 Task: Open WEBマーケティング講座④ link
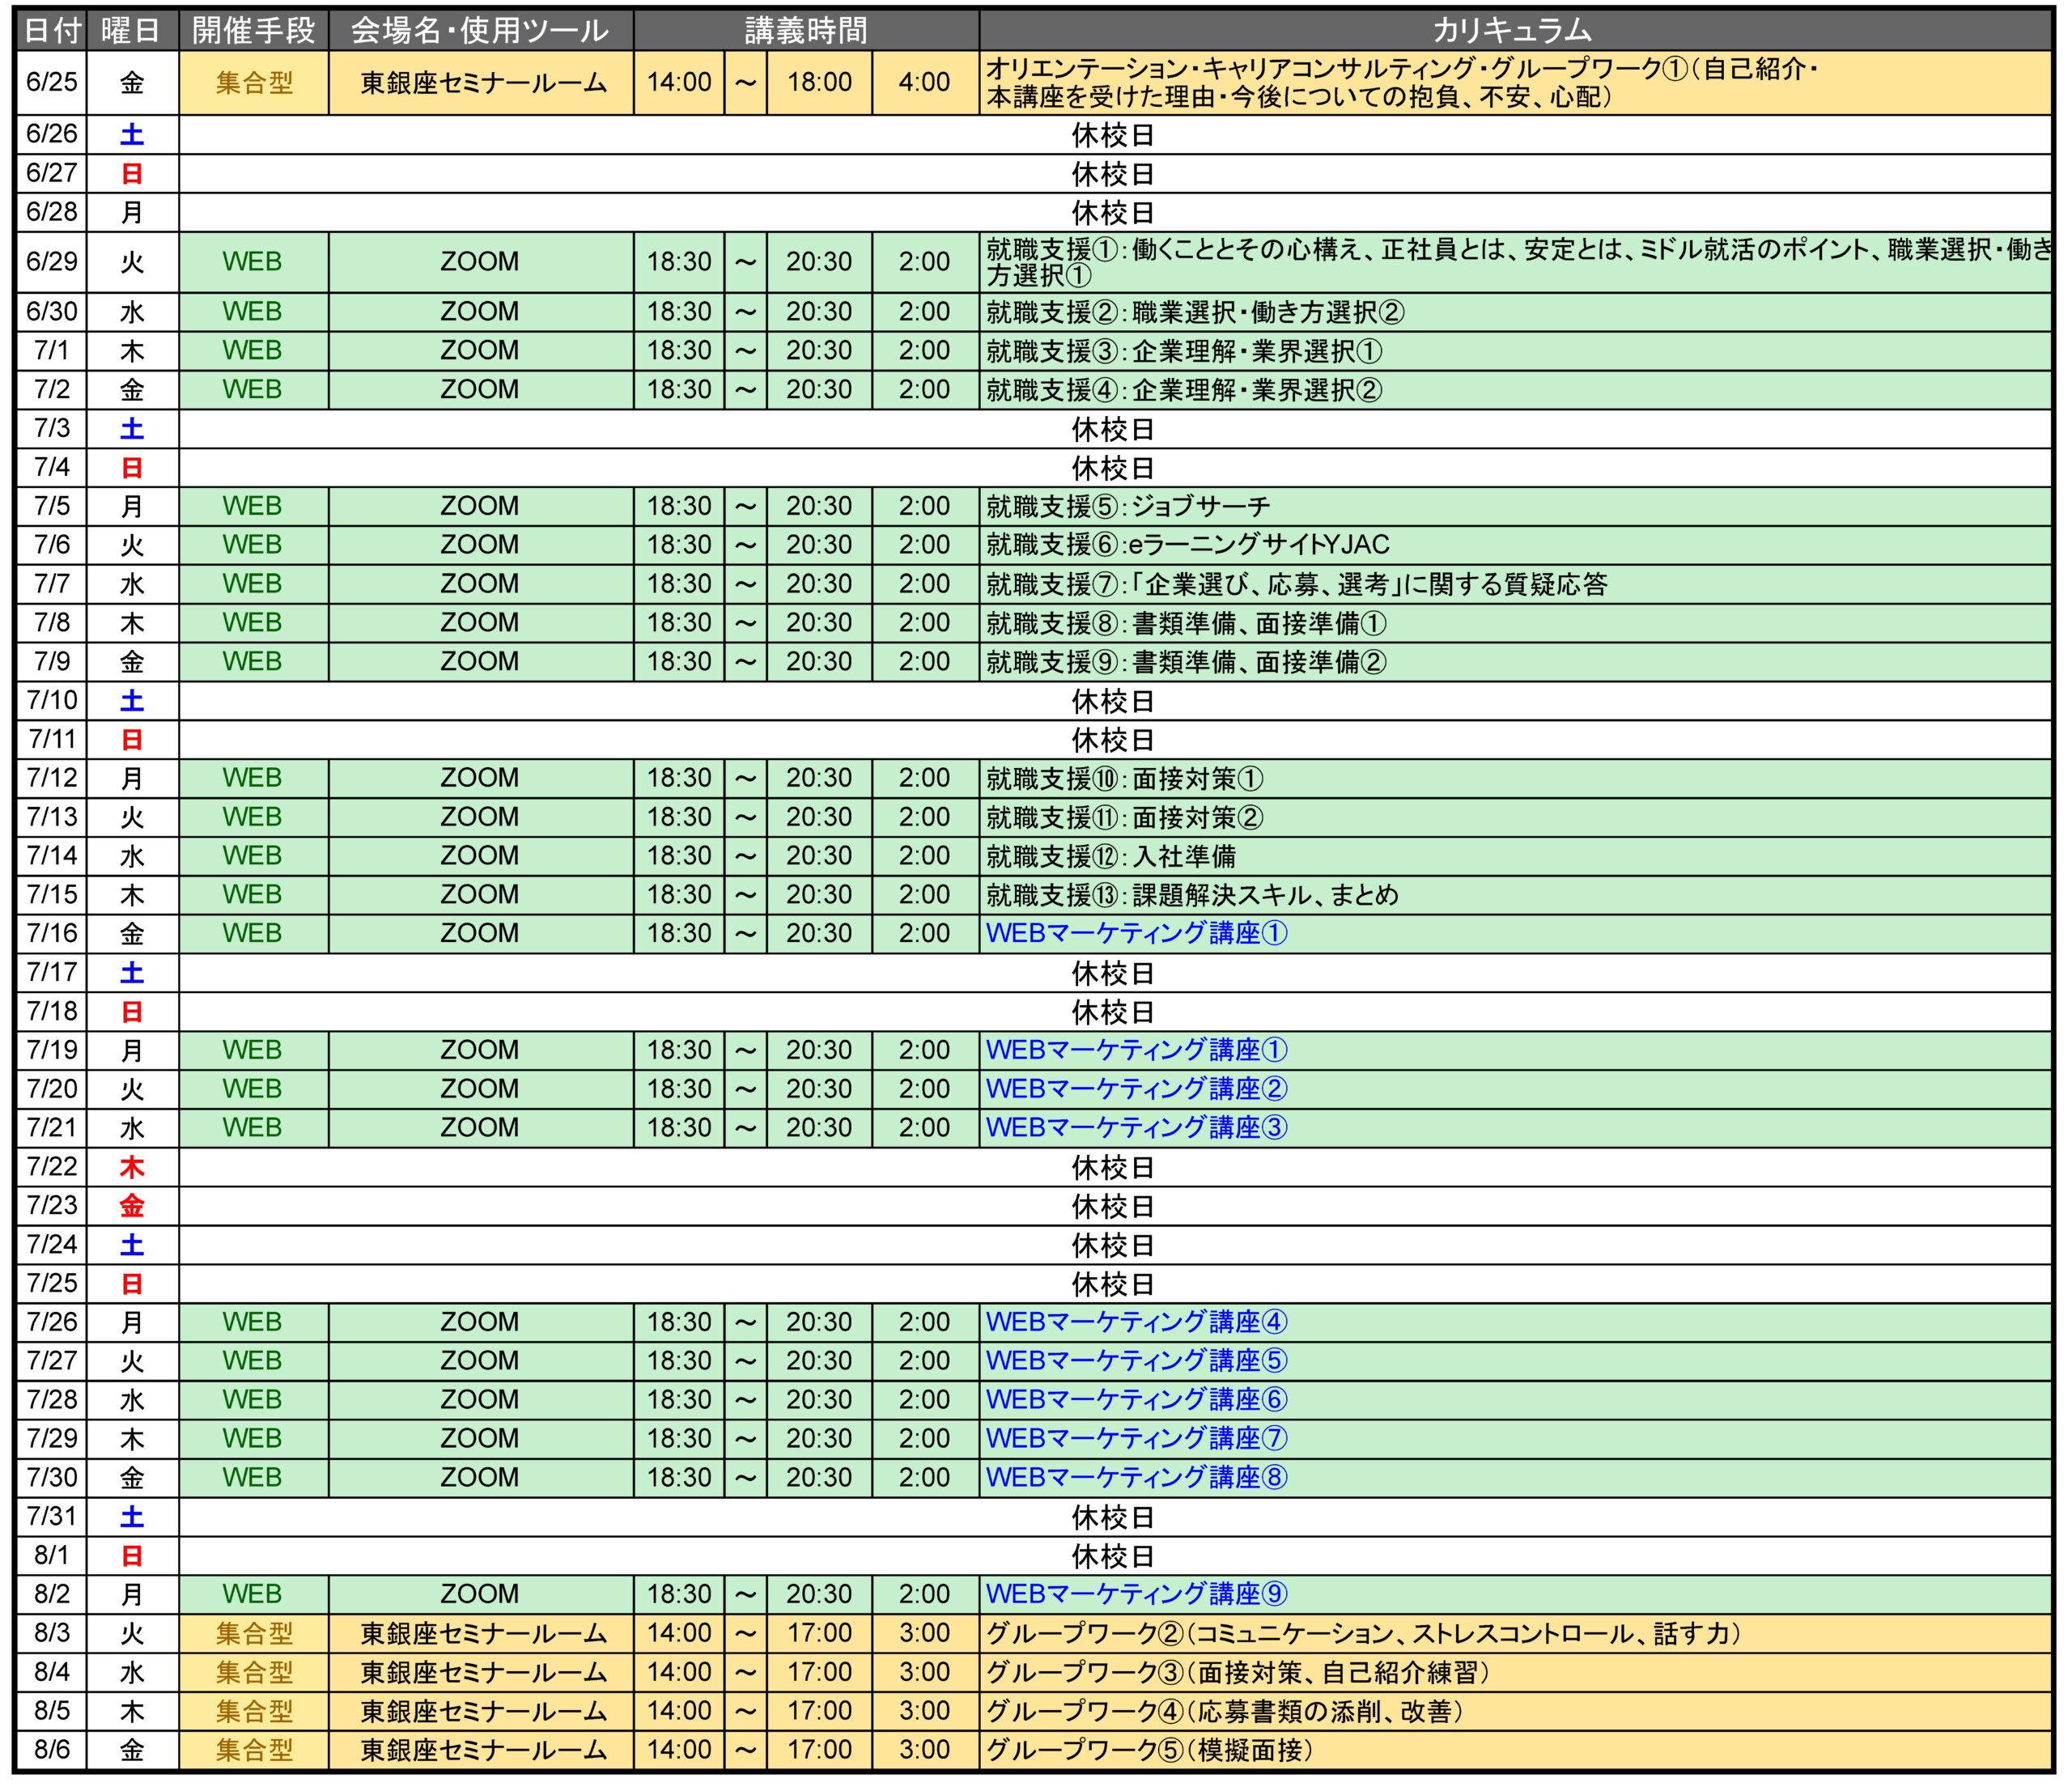(1137, 1322)
